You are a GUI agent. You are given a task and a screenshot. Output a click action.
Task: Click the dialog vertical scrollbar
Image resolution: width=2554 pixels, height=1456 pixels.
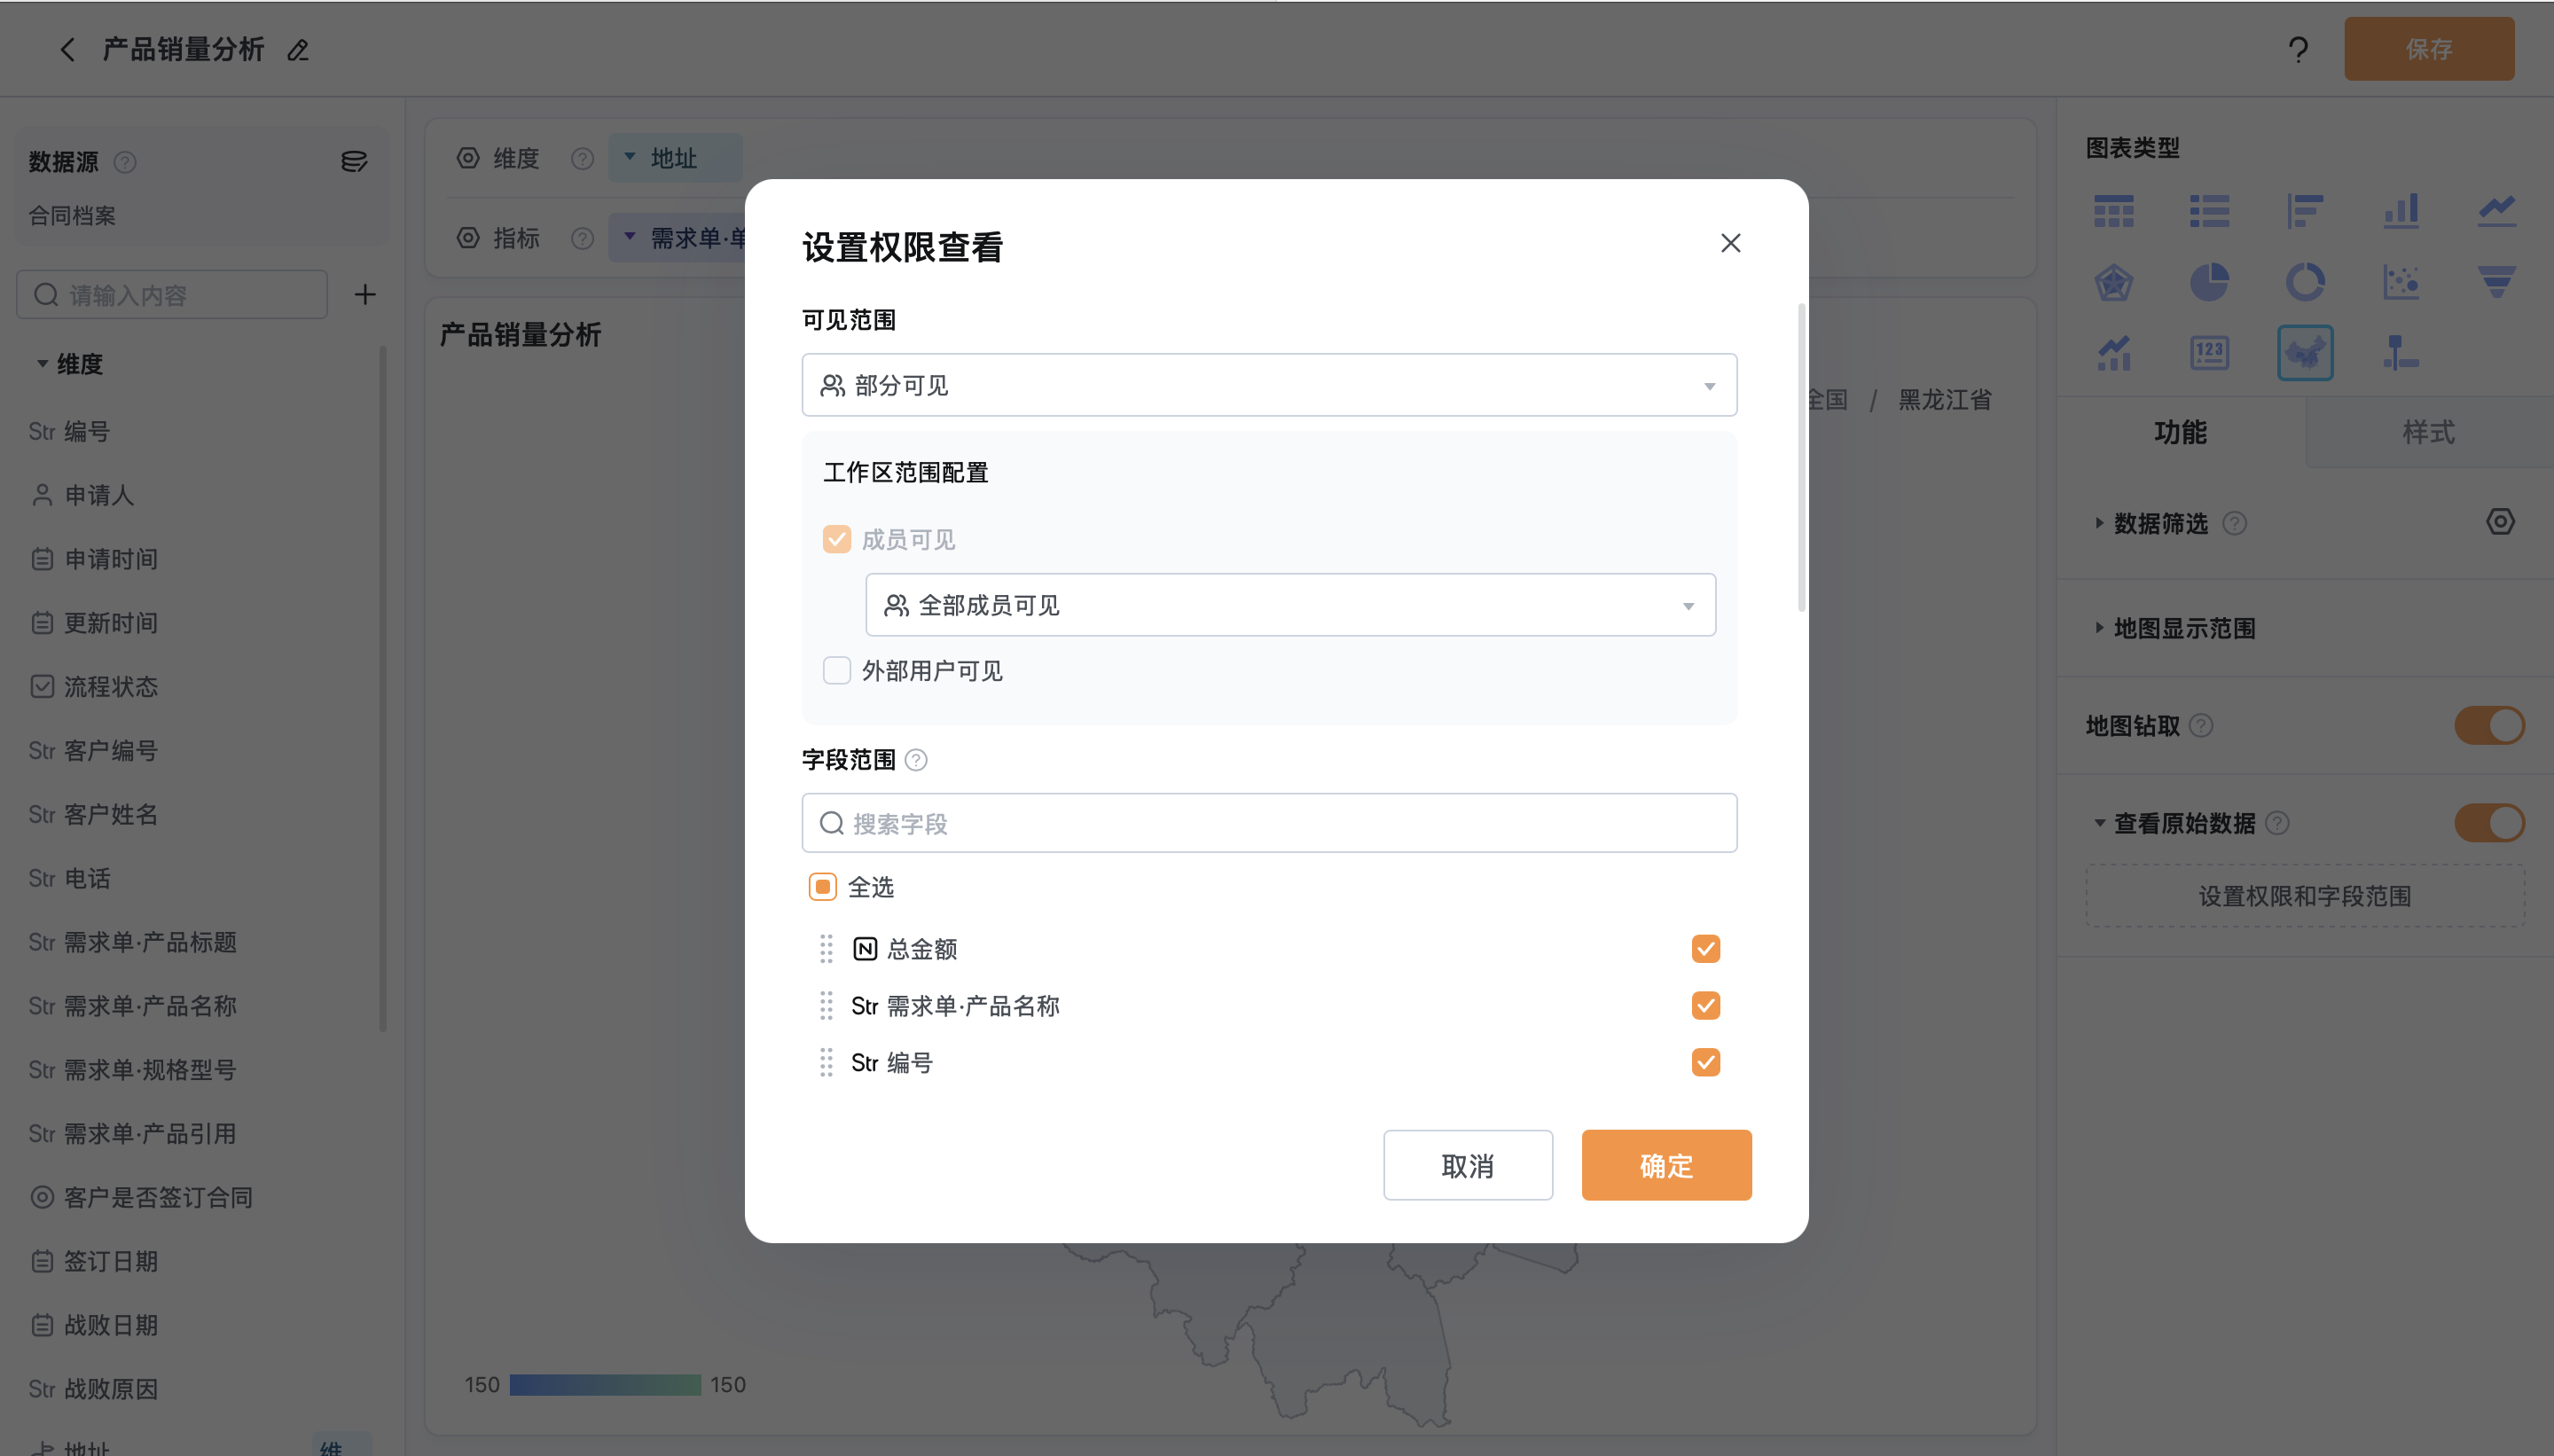[1801, 457]
